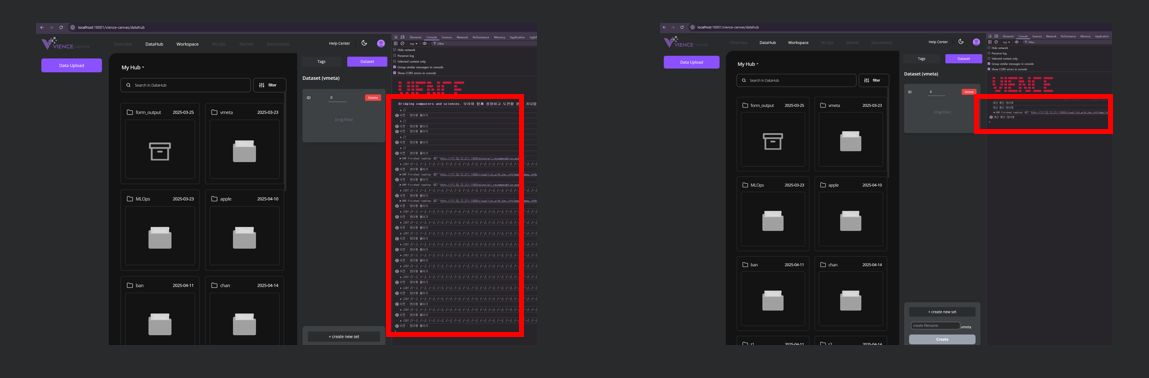
Task: Focus Search in DataHub field, right screenshot
Action: 797,81
